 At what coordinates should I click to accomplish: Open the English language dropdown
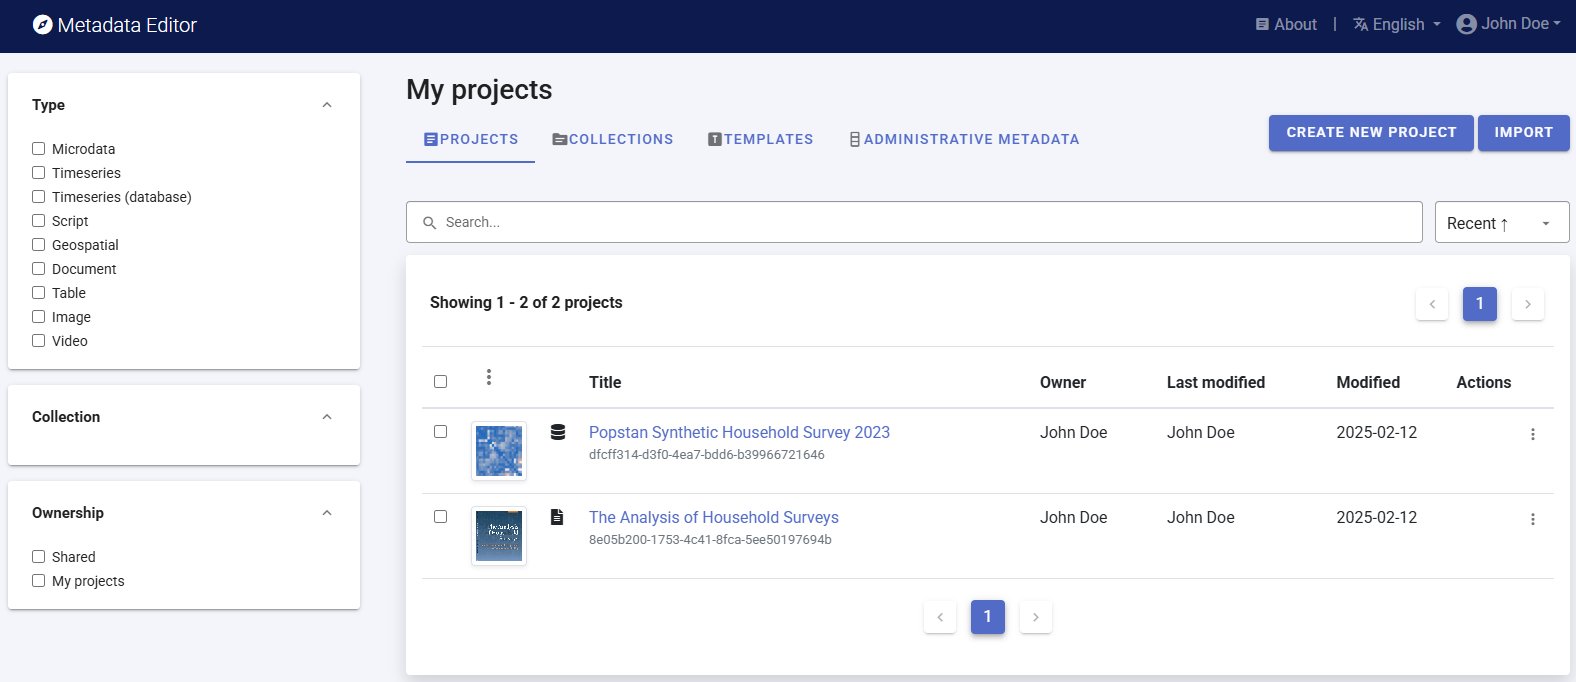coord(1397,24)
